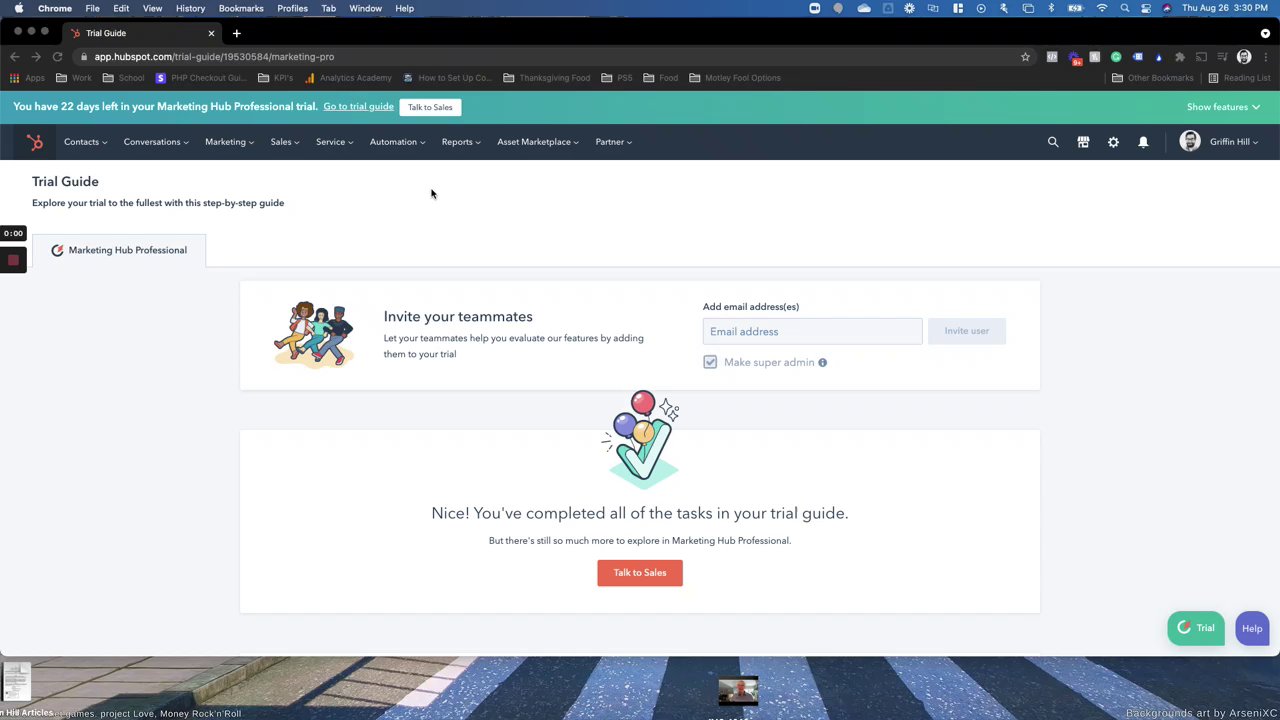Click Griffin Hill profile avatar
The image size is (1280, 720).
click(1190, 141)
